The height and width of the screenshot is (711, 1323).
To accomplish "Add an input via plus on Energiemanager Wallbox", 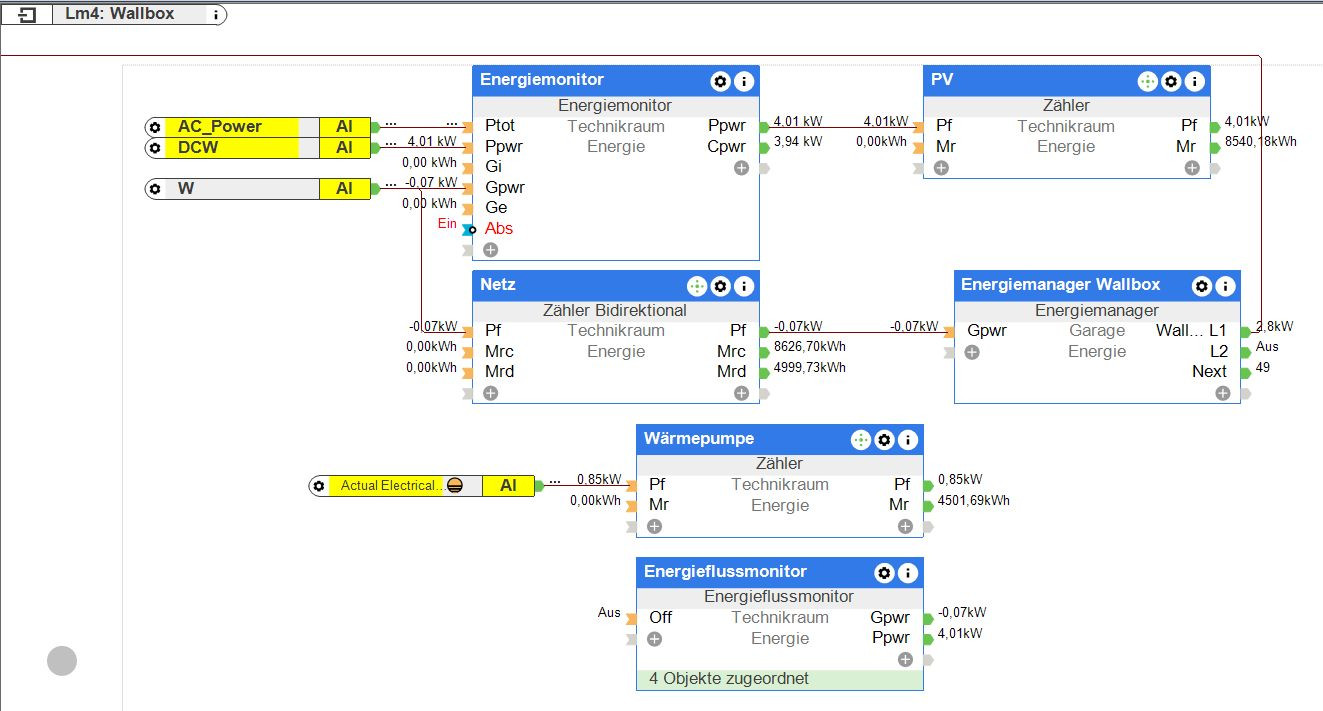I will pos(972,352).
